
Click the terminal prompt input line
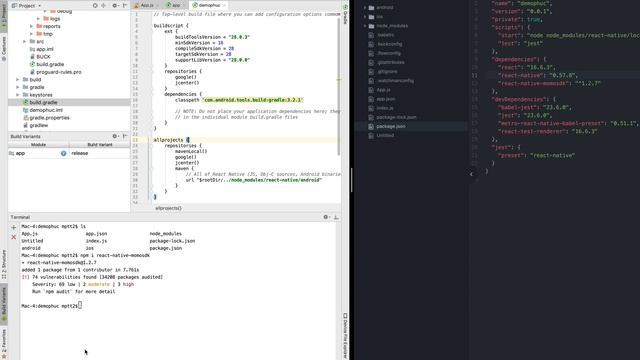pos(51,306)
